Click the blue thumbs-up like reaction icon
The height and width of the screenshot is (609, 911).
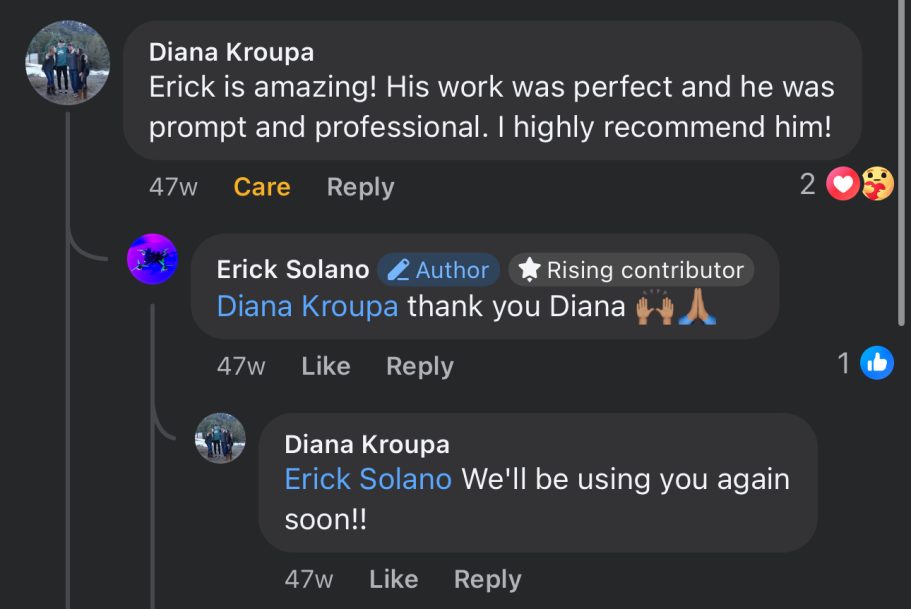pyautogui.click(x=877, y=362)
